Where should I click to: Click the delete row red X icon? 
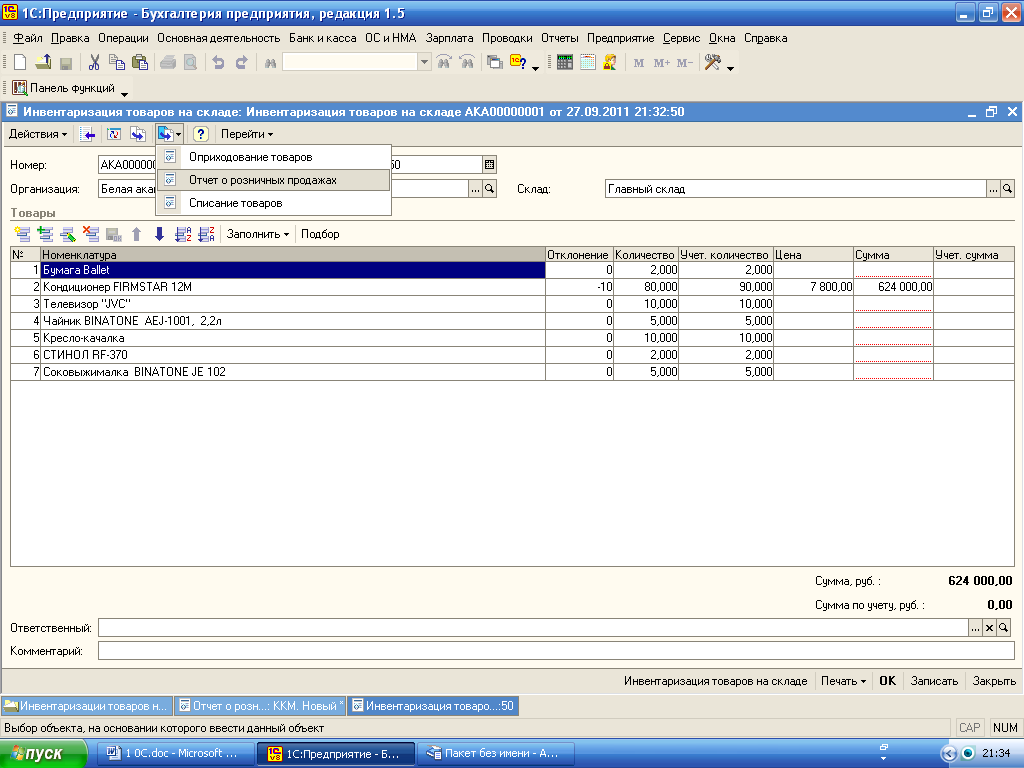click(x=91, y=234)
